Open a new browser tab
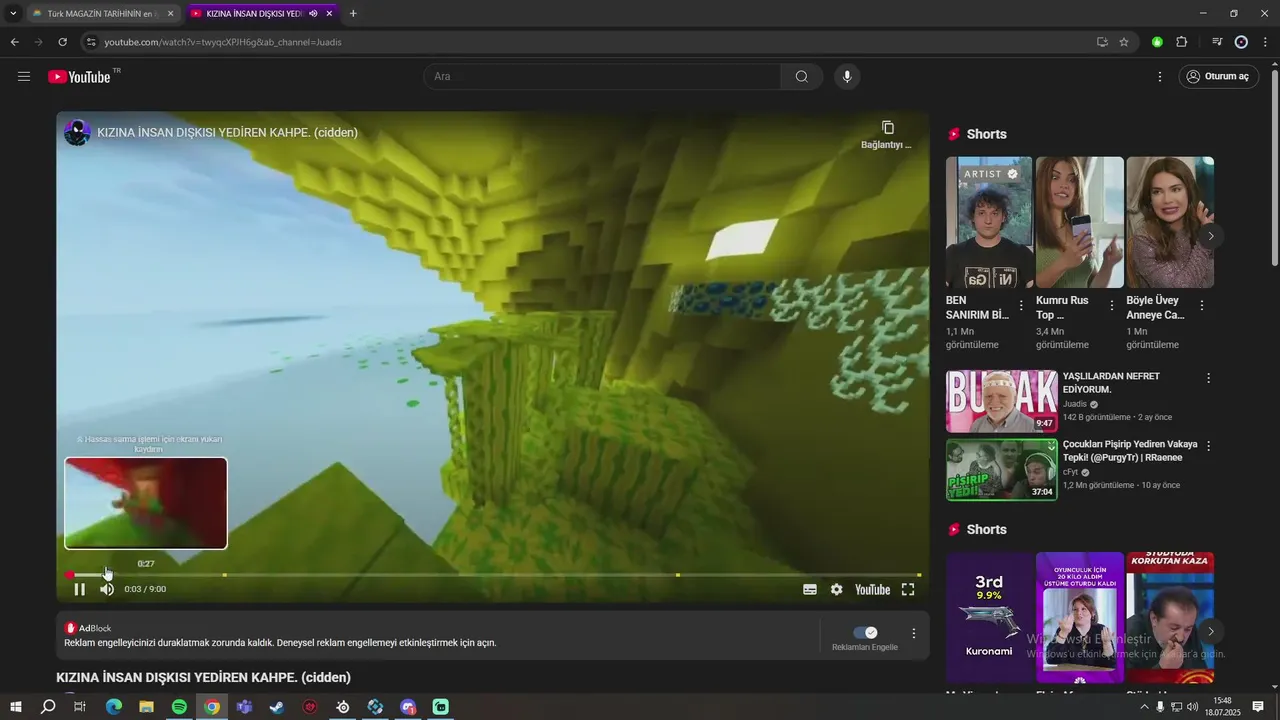Screen dimensions: 1280x720 pyautogui.click(x=353, y=14)
